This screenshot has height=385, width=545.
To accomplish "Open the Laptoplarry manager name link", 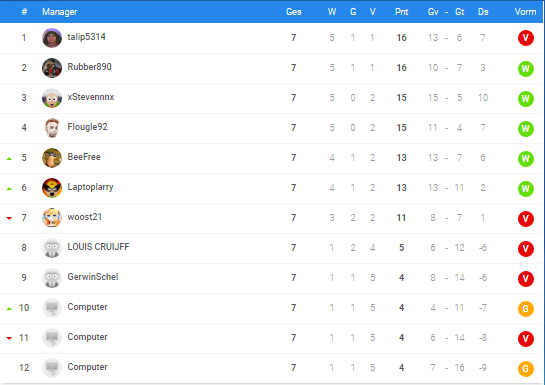I will point(90,187).
